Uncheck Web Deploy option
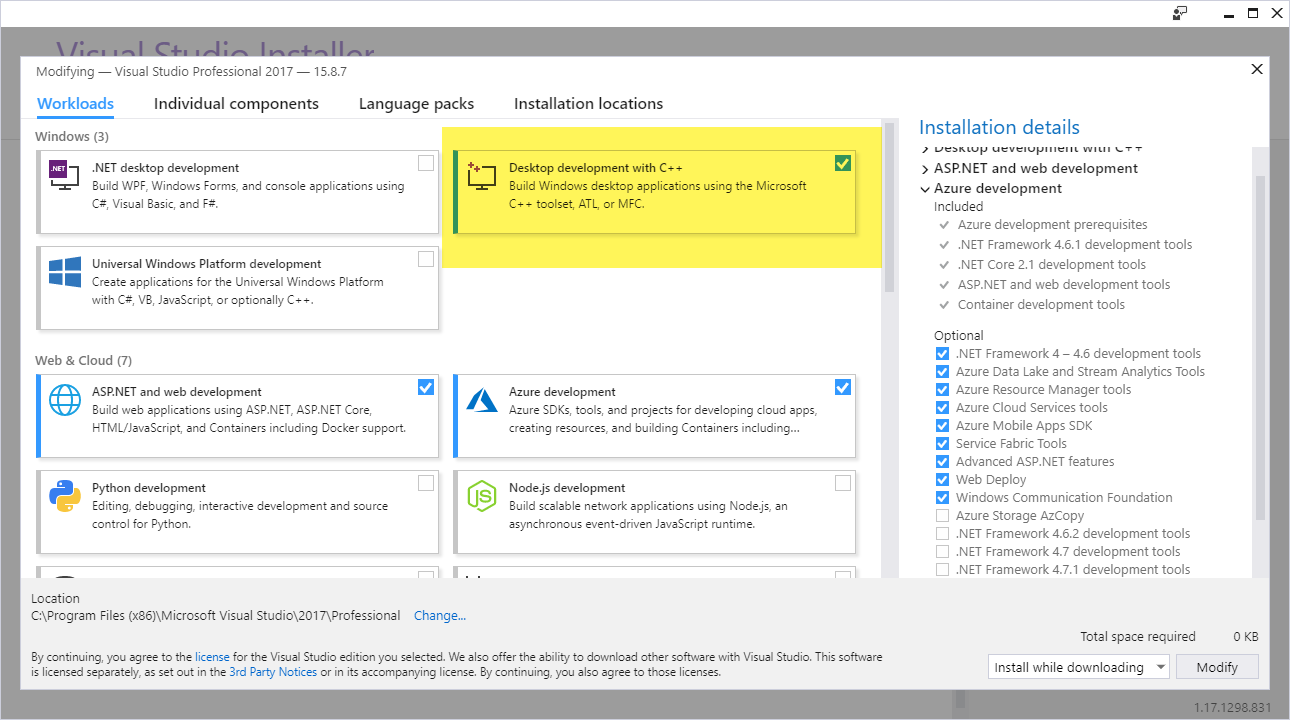Viewport: 1290px width, 720px height. pos(942,480)
